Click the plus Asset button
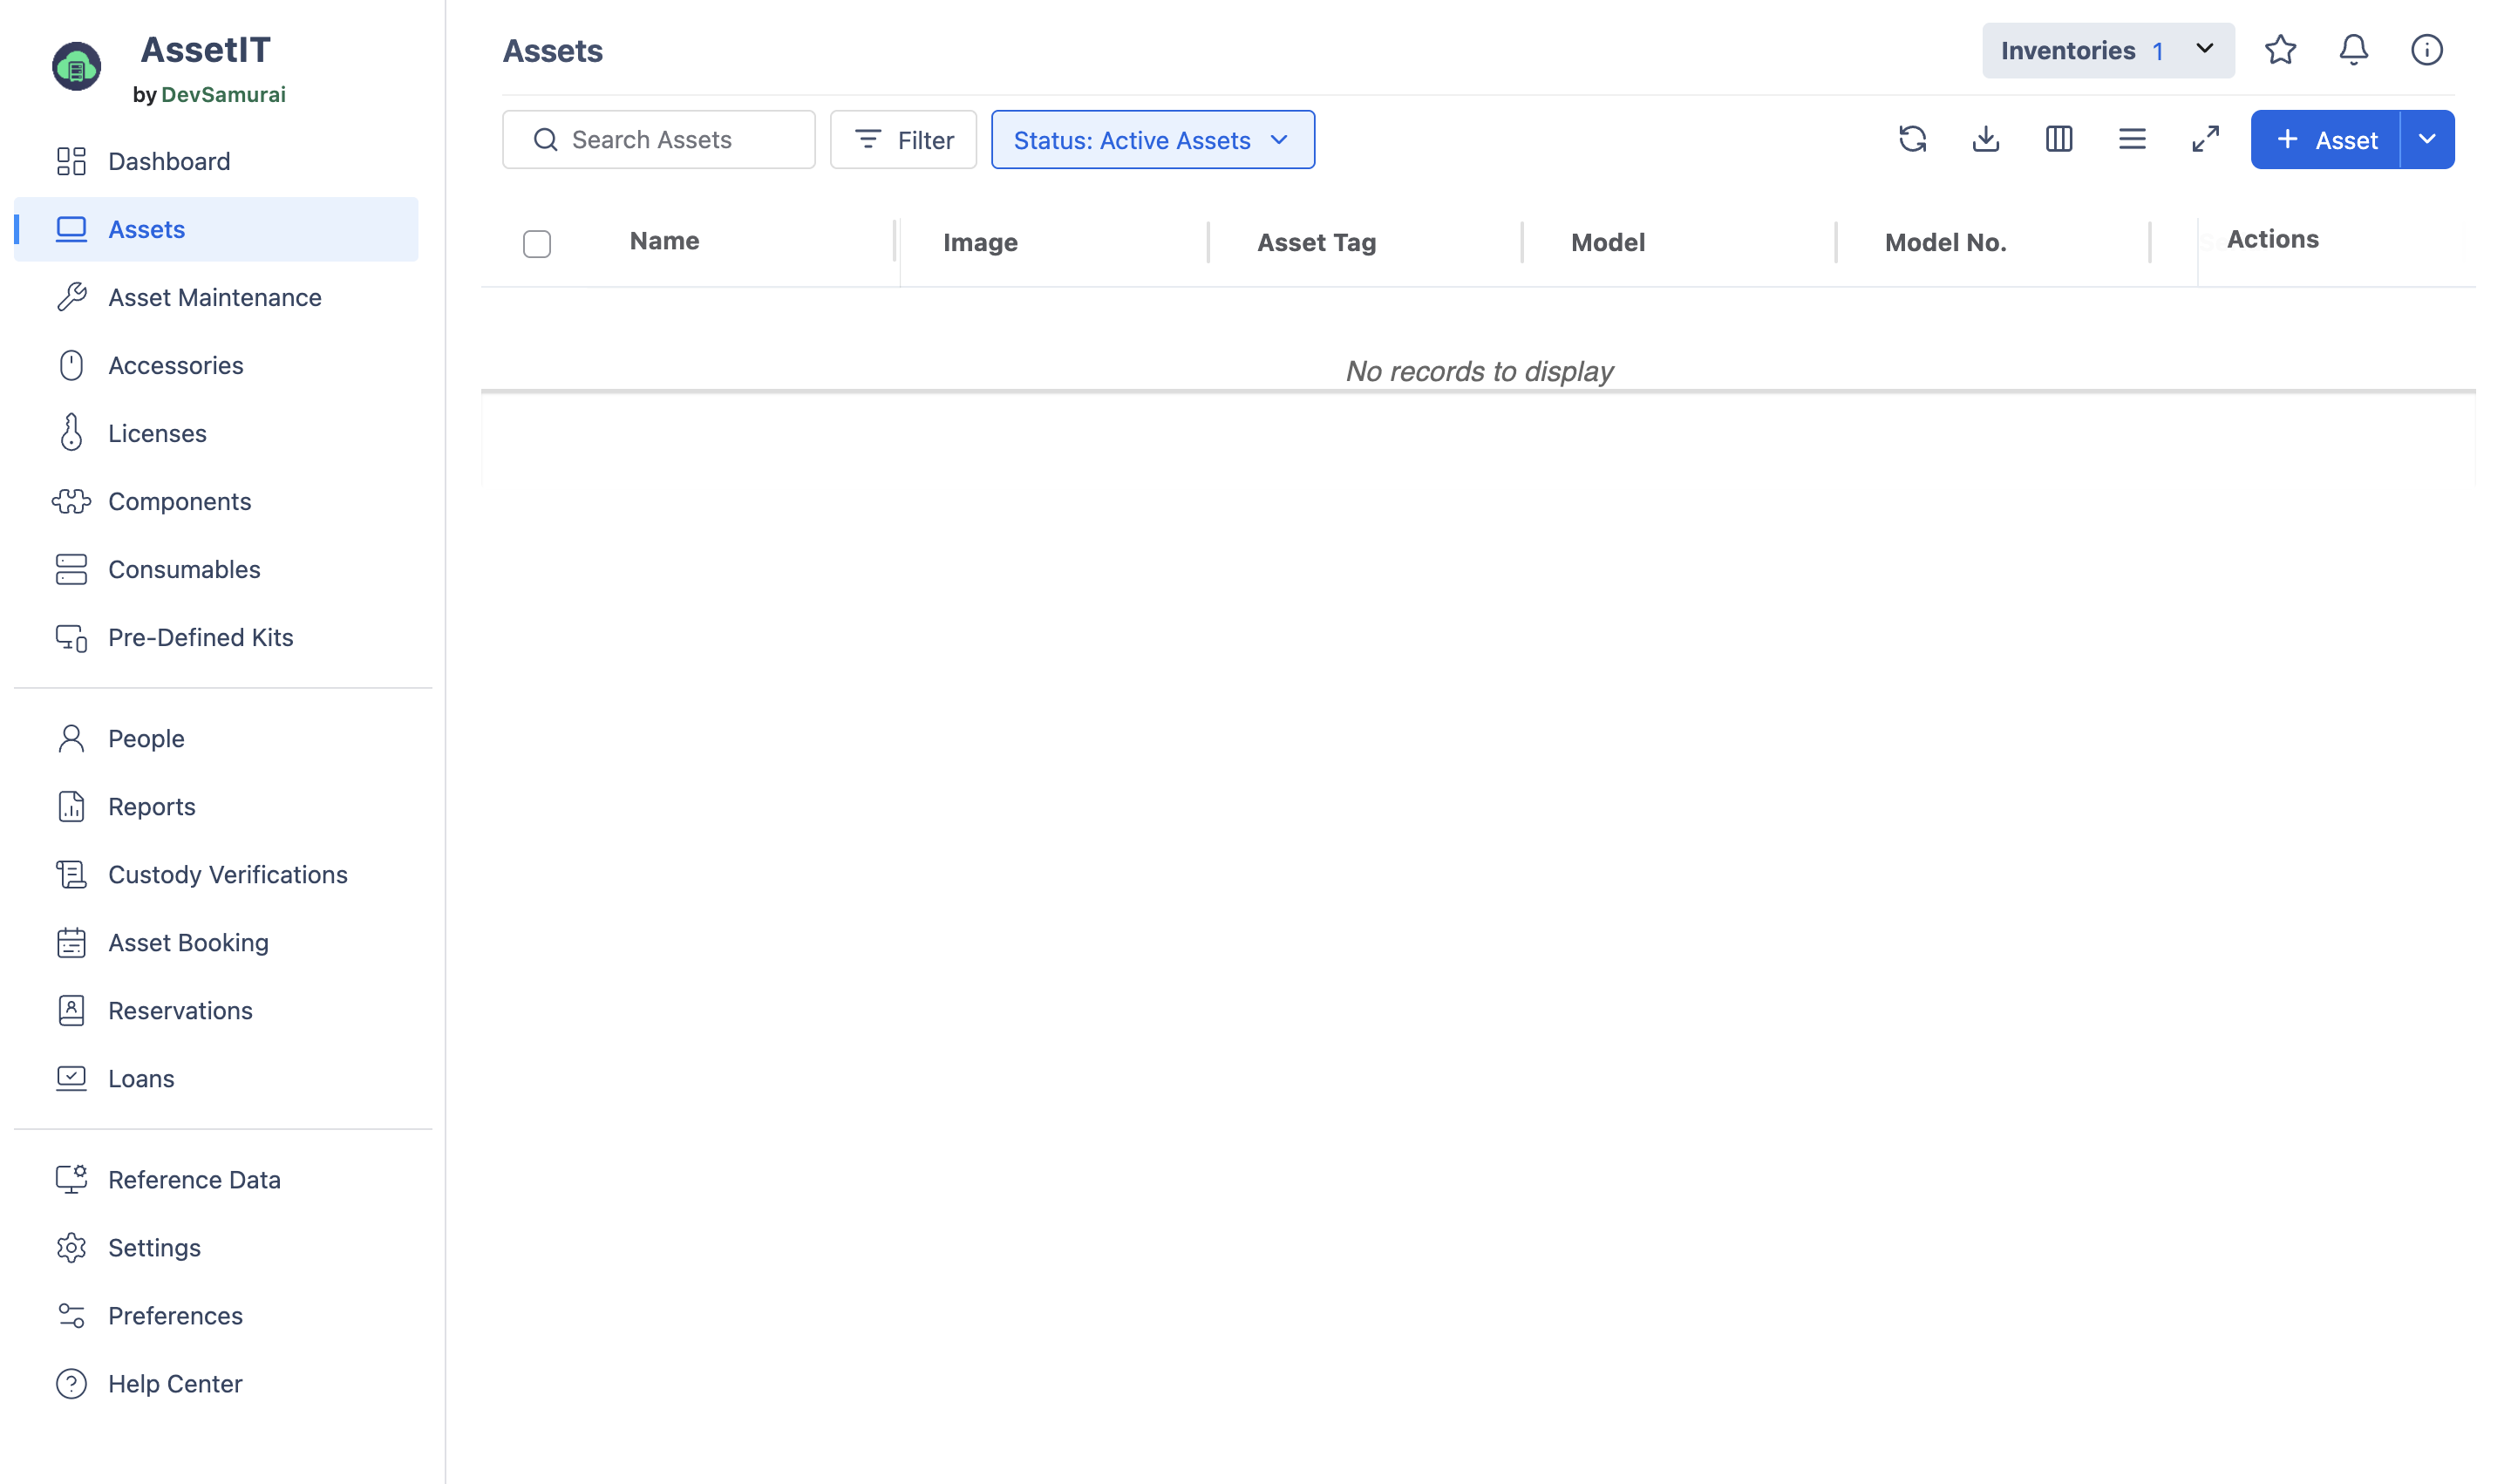This screenshot has width=2511, height=1484. click(x=2325, y=139)
